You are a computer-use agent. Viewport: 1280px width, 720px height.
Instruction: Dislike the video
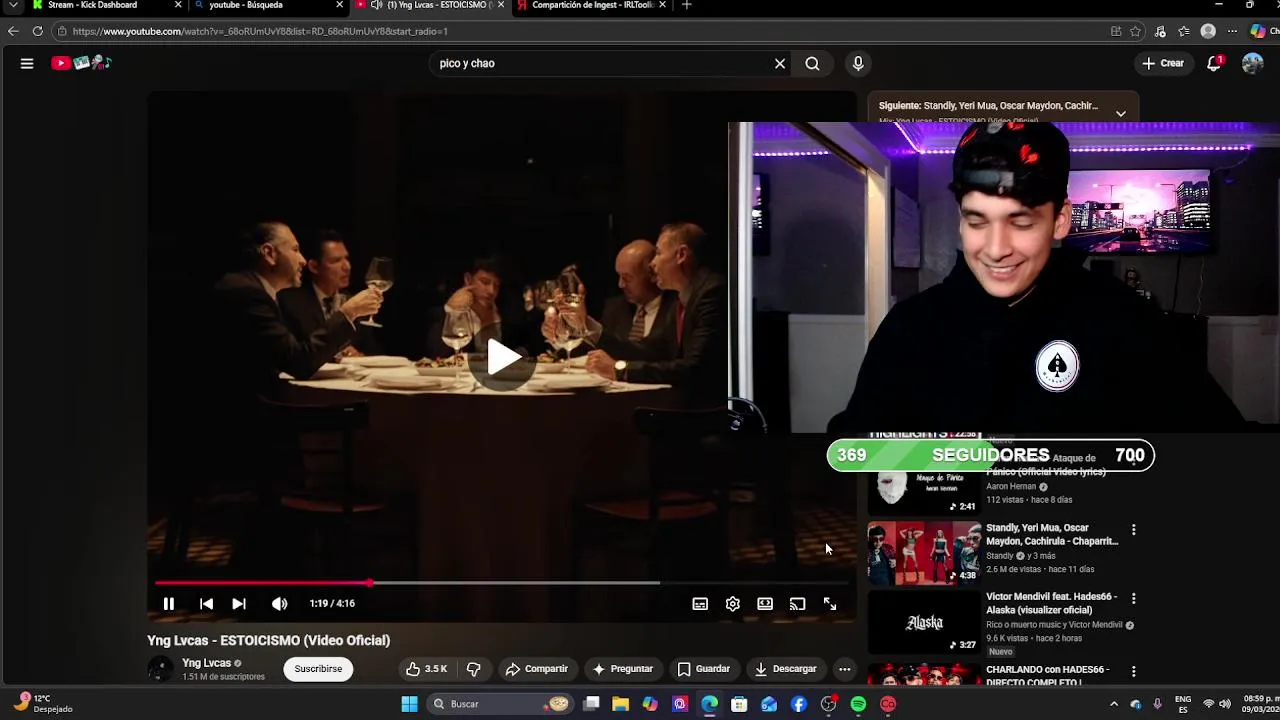click(474, 669)
